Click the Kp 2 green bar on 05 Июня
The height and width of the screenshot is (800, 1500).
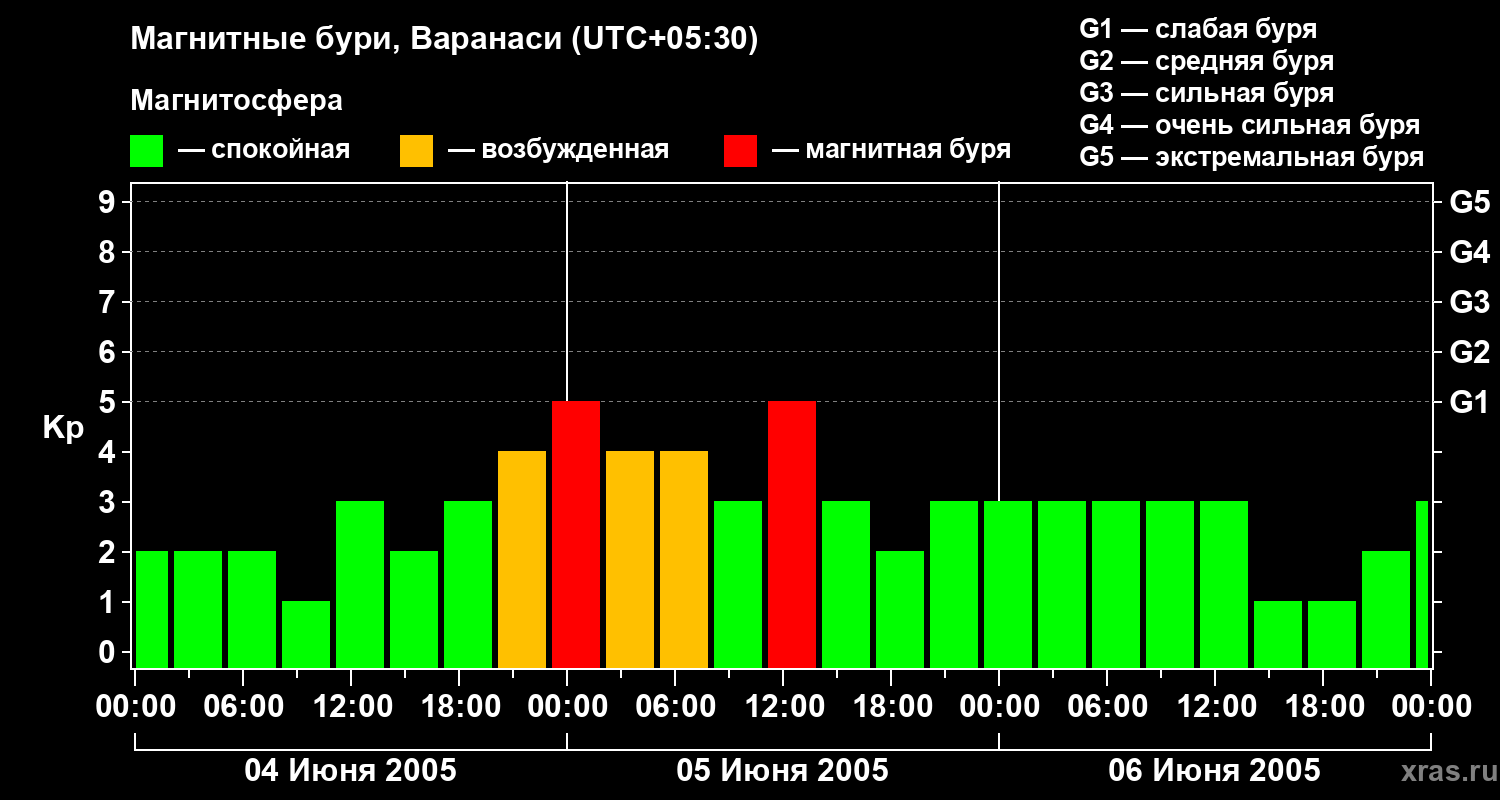[900, 610]
